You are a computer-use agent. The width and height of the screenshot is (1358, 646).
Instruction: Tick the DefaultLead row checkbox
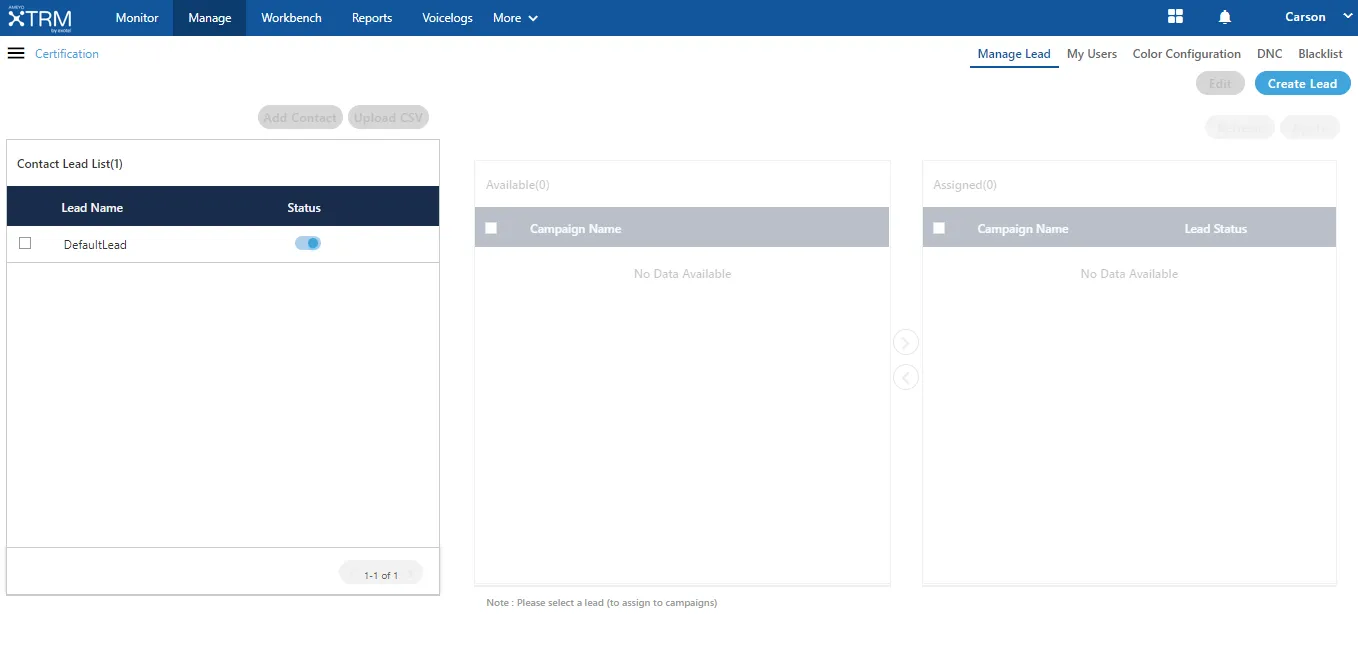coord(25,243)
